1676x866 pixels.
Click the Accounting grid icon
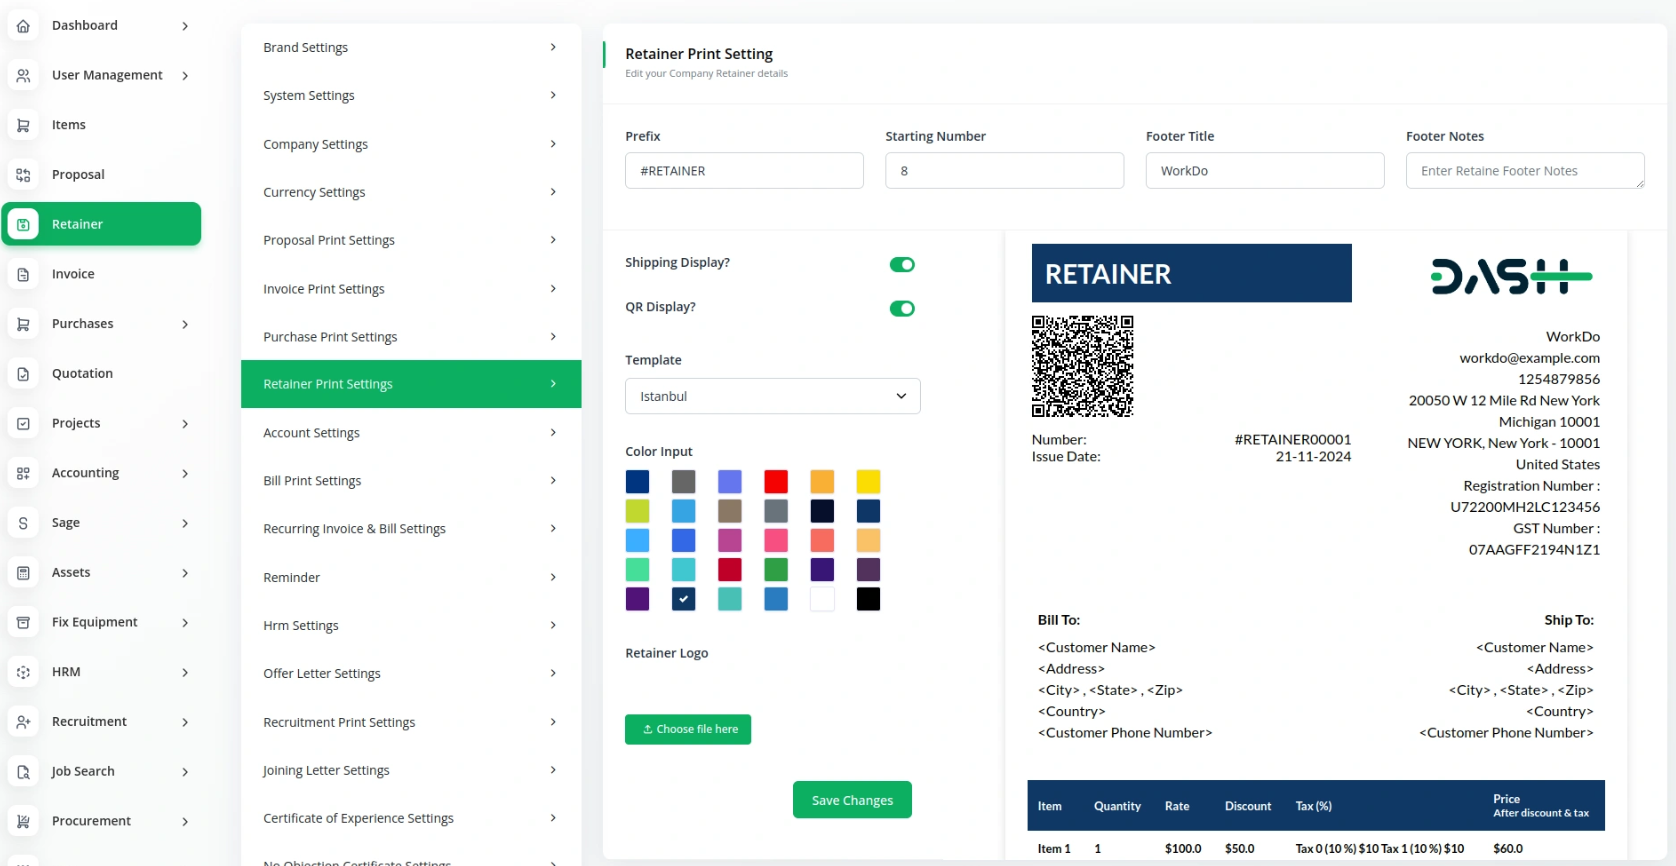click(x=23, y=473)
